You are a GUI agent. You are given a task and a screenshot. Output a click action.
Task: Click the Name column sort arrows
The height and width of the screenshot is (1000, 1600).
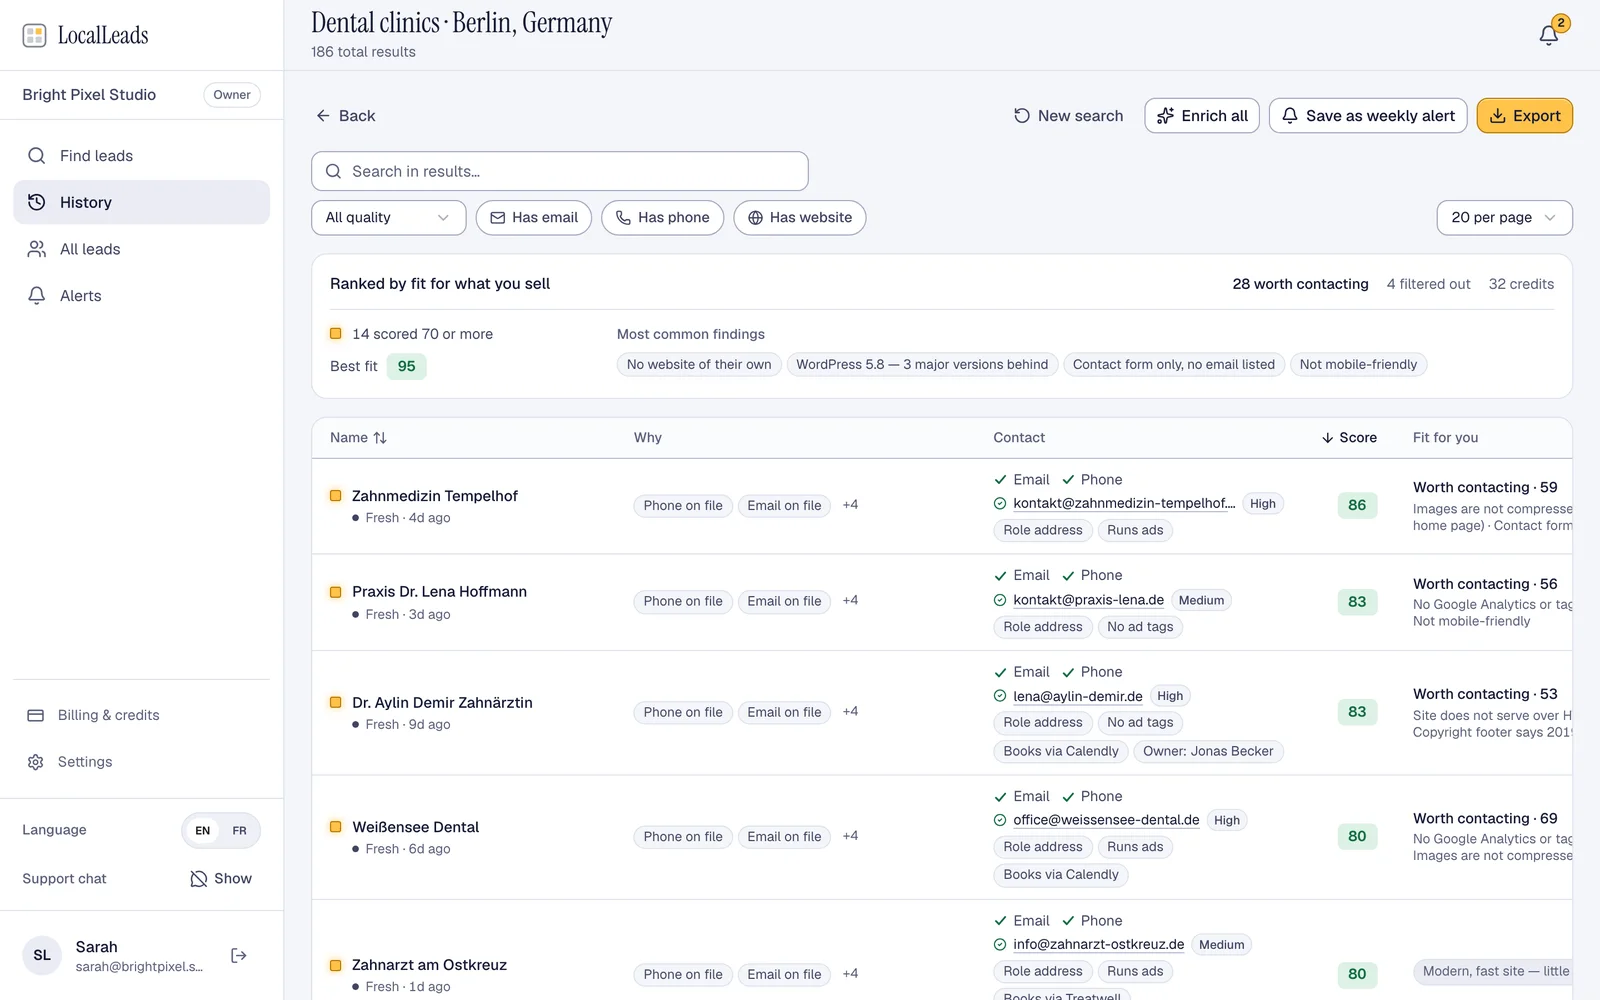click(x=380, y=438)
